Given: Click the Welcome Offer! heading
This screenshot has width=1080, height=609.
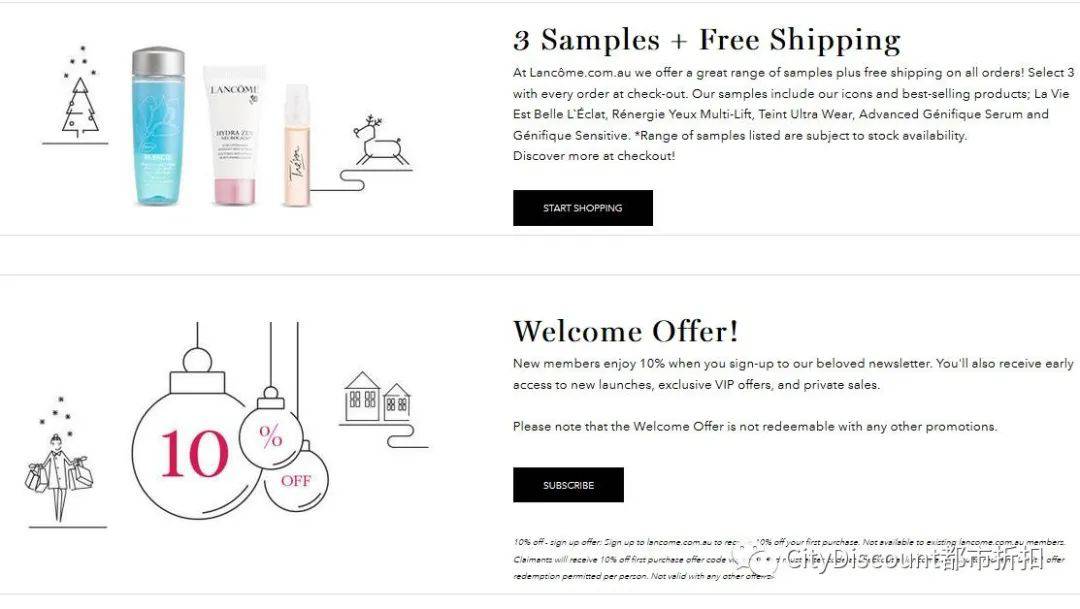Looking at the screenshot, I should (x=625, y=331).
